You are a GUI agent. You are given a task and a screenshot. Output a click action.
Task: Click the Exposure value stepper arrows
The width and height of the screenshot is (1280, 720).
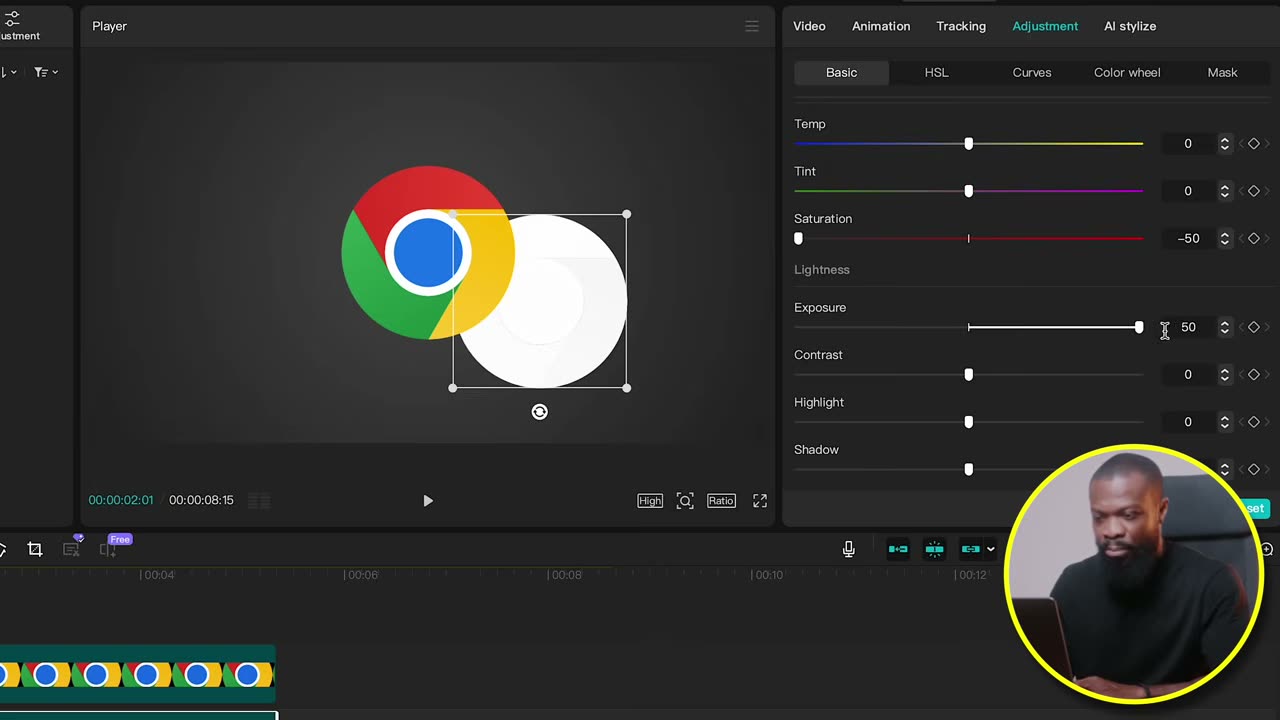[x=1224, y=327]
